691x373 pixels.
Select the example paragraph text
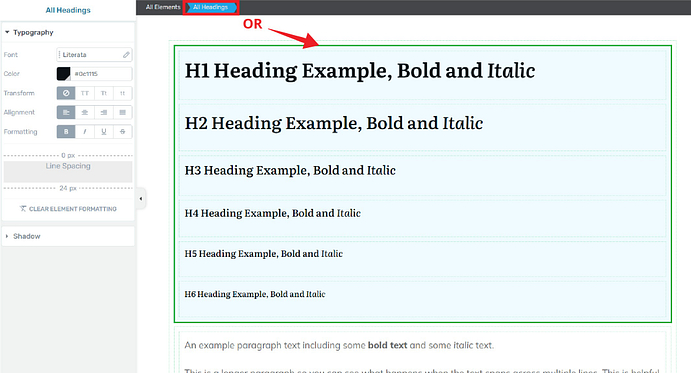(x=339, y=345)
